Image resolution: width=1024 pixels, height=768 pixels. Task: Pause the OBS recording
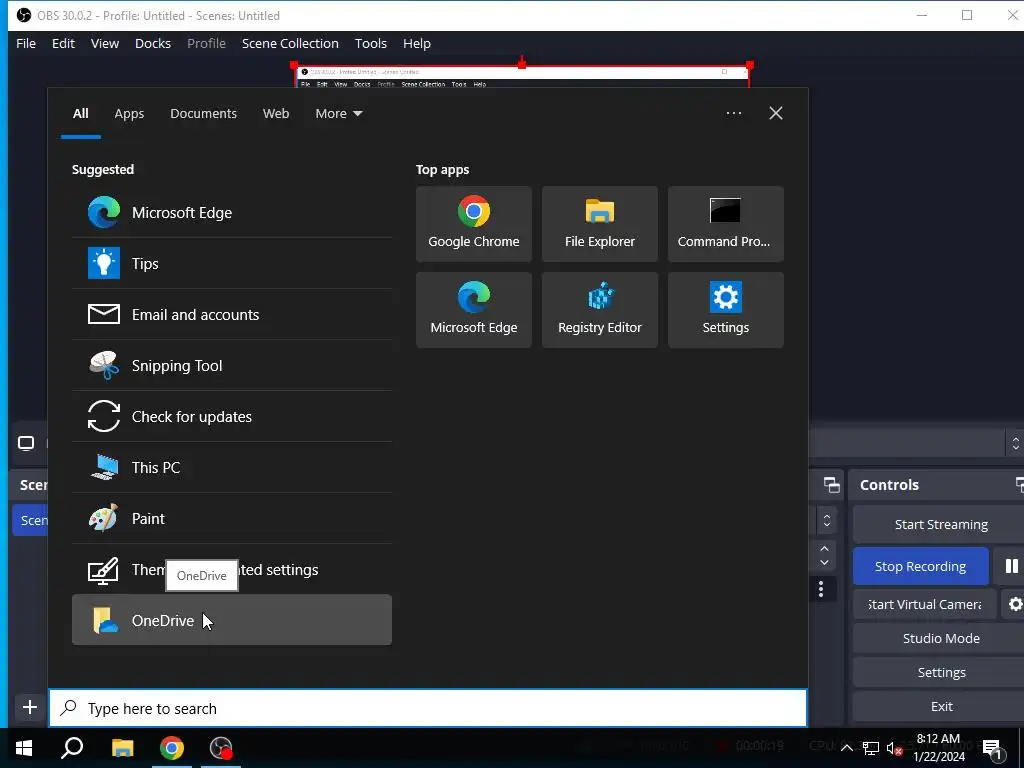click(x=1010, y=566)
